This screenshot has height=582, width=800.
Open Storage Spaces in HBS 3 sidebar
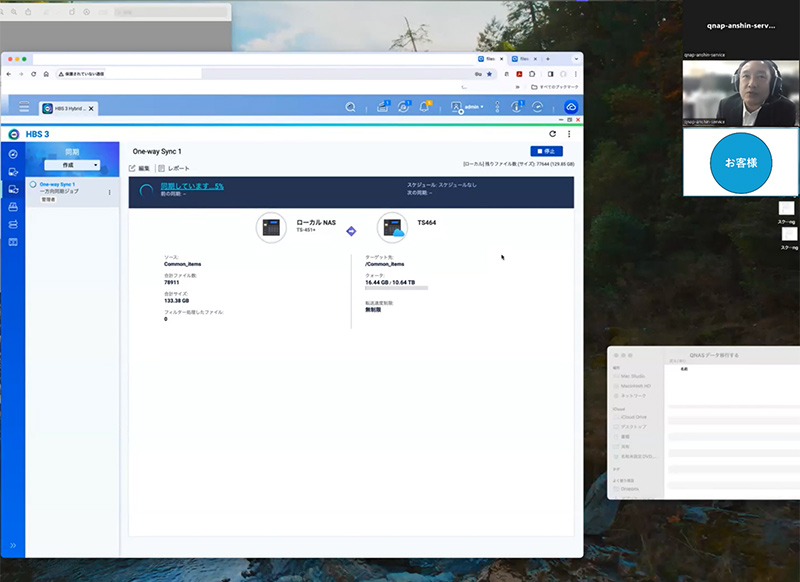(x=13, y=224)
